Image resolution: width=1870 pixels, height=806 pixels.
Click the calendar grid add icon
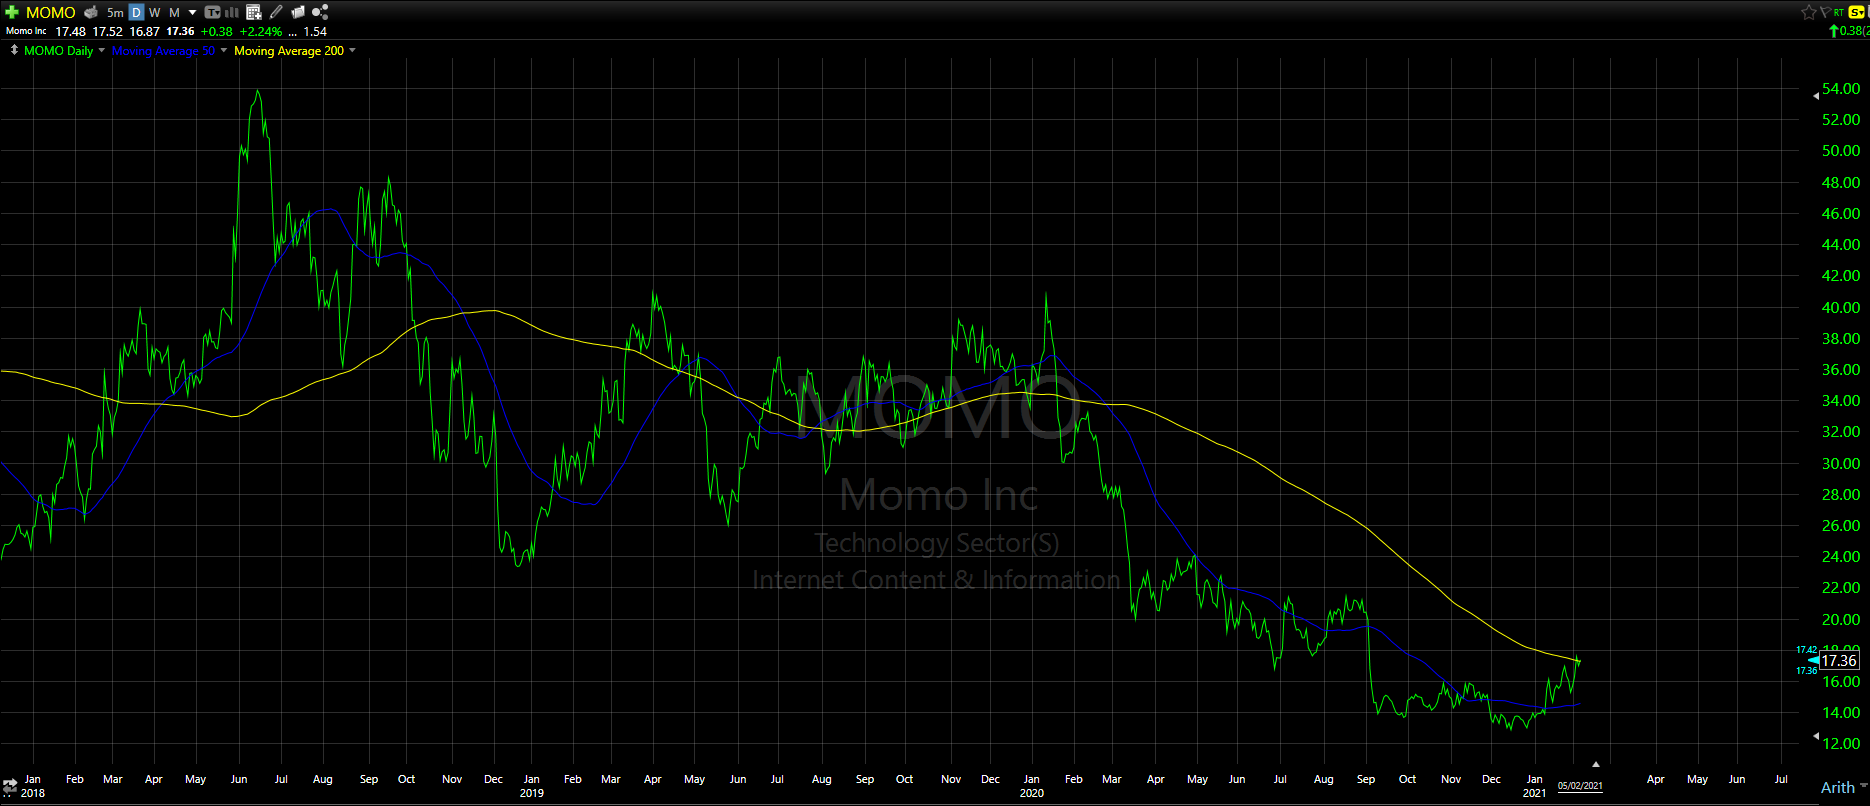254,12
